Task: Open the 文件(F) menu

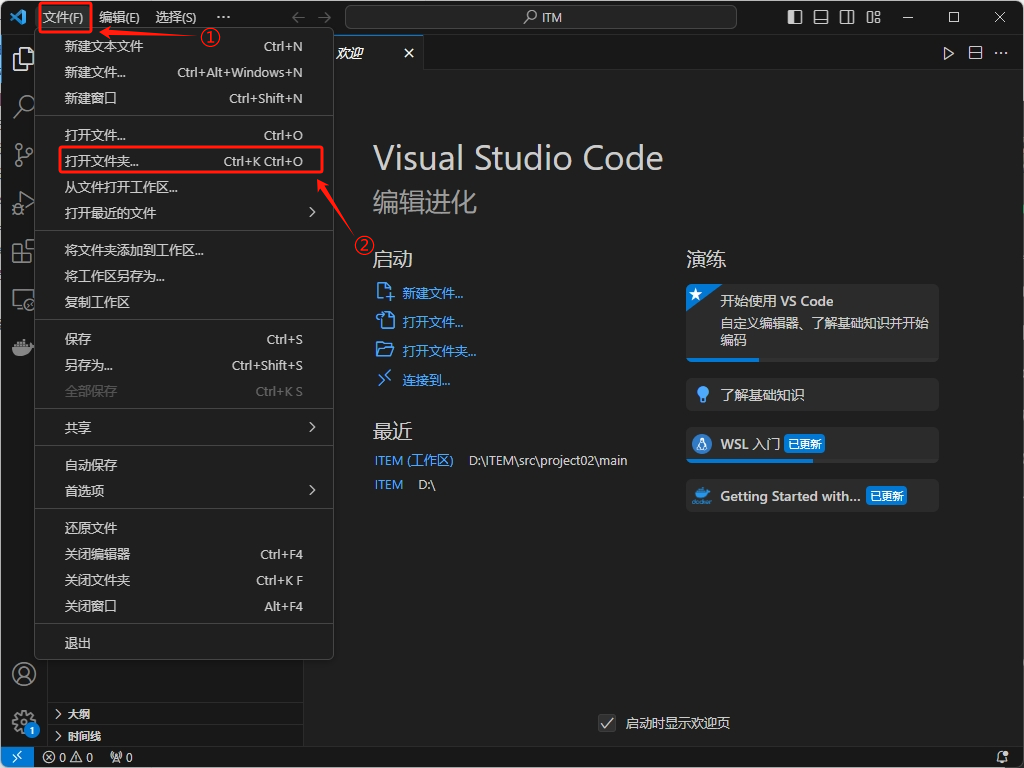Action: (x=63, y=17)
